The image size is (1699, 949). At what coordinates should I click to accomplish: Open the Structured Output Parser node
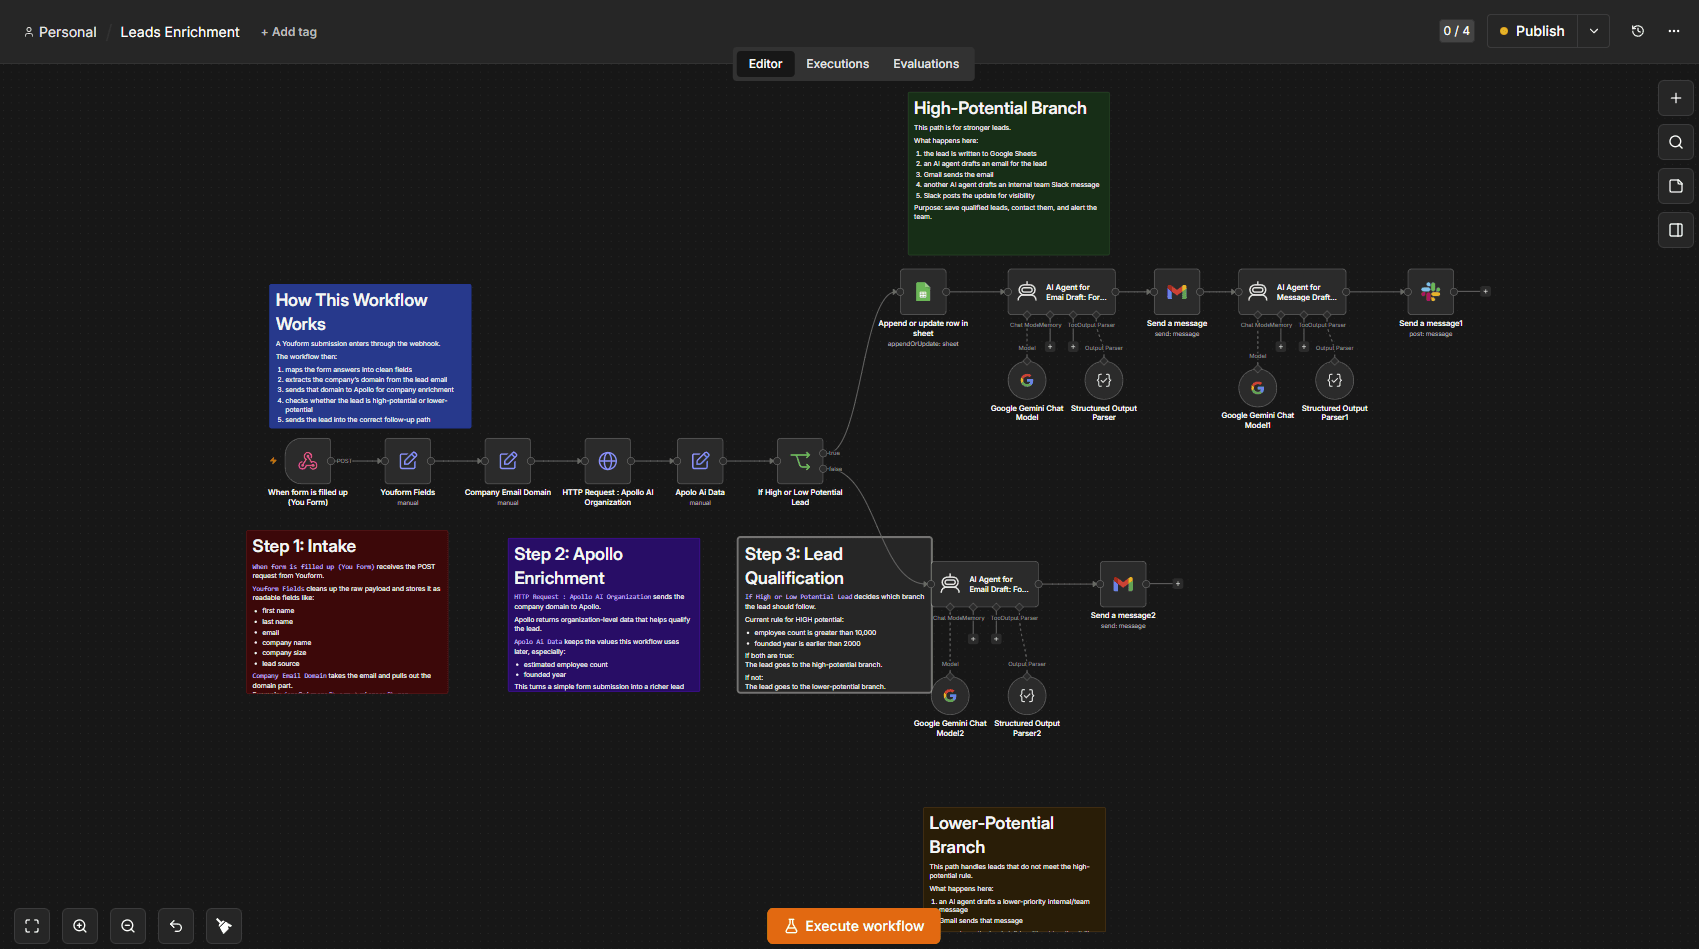tap(1104, 380)
